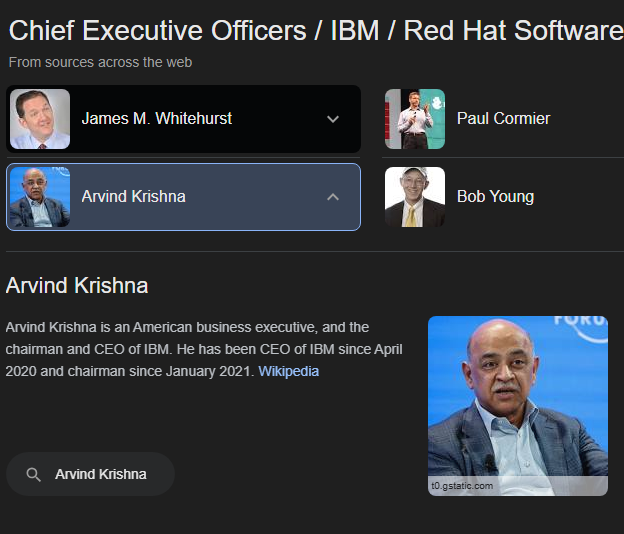
Task: Open Bob Young thumbnail photo
Action: [415, 197]
